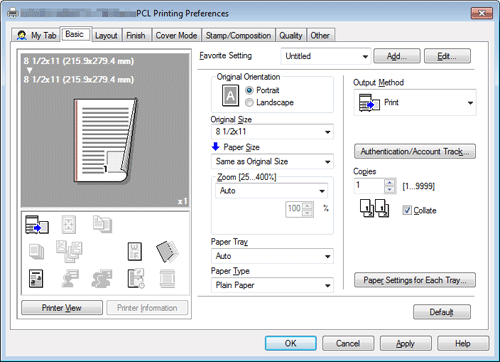The height and width of the screenshot is (362, 500).
Task: Click the Authentication/Account Track button
Action: tap(415, 152)
